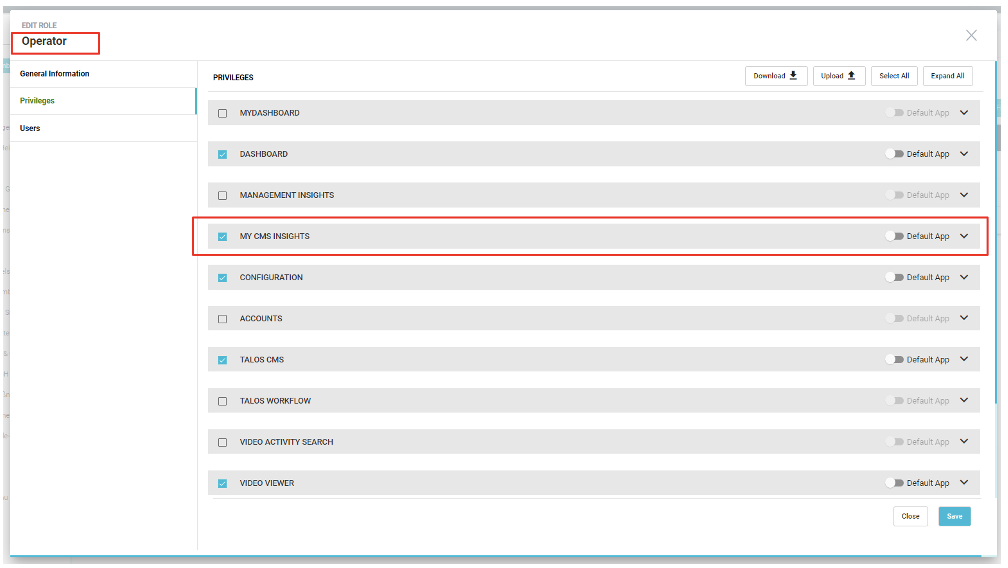
Task: Click the Expand All button
Action: tap(948, 76)
